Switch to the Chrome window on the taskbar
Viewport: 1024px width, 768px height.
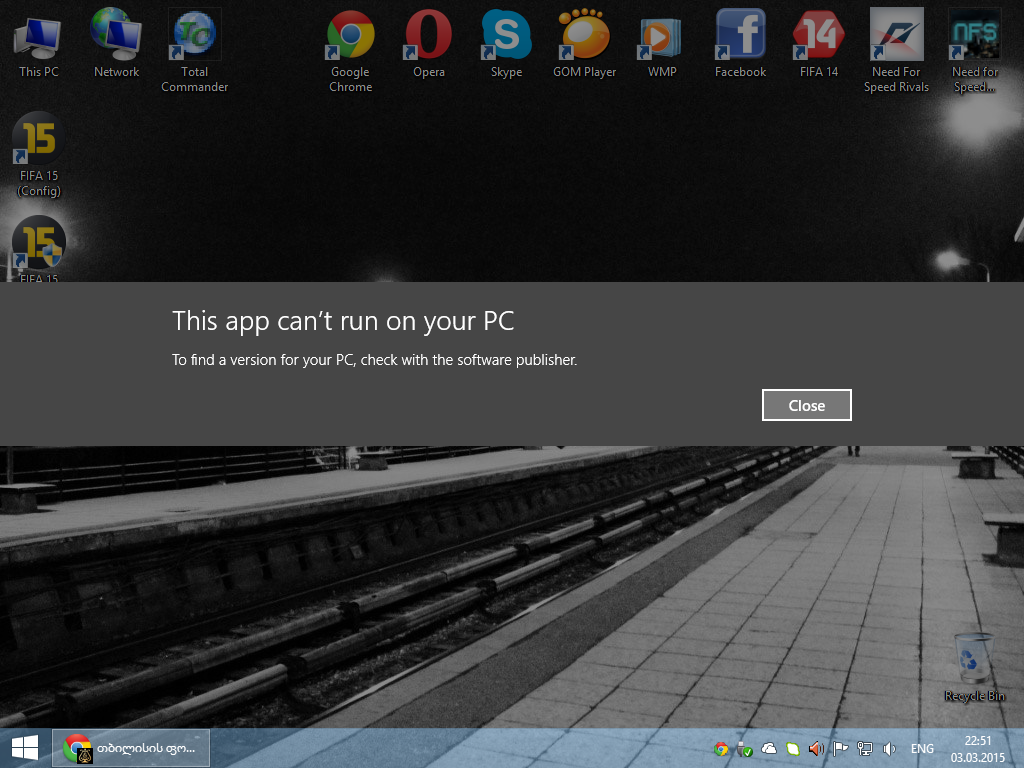(130, 747)
